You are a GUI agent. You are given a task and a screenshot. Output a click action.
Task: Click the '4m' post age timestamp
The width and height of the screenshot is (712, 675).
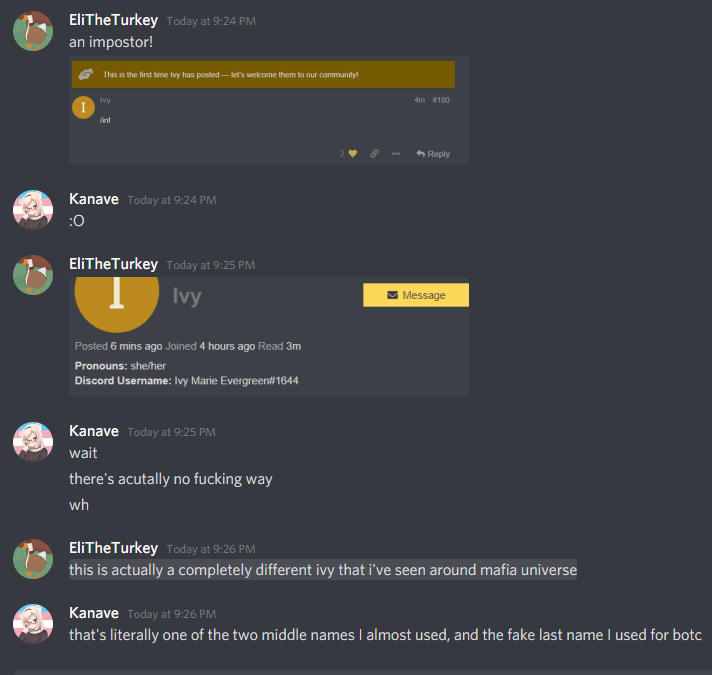(x=420, y=100)
